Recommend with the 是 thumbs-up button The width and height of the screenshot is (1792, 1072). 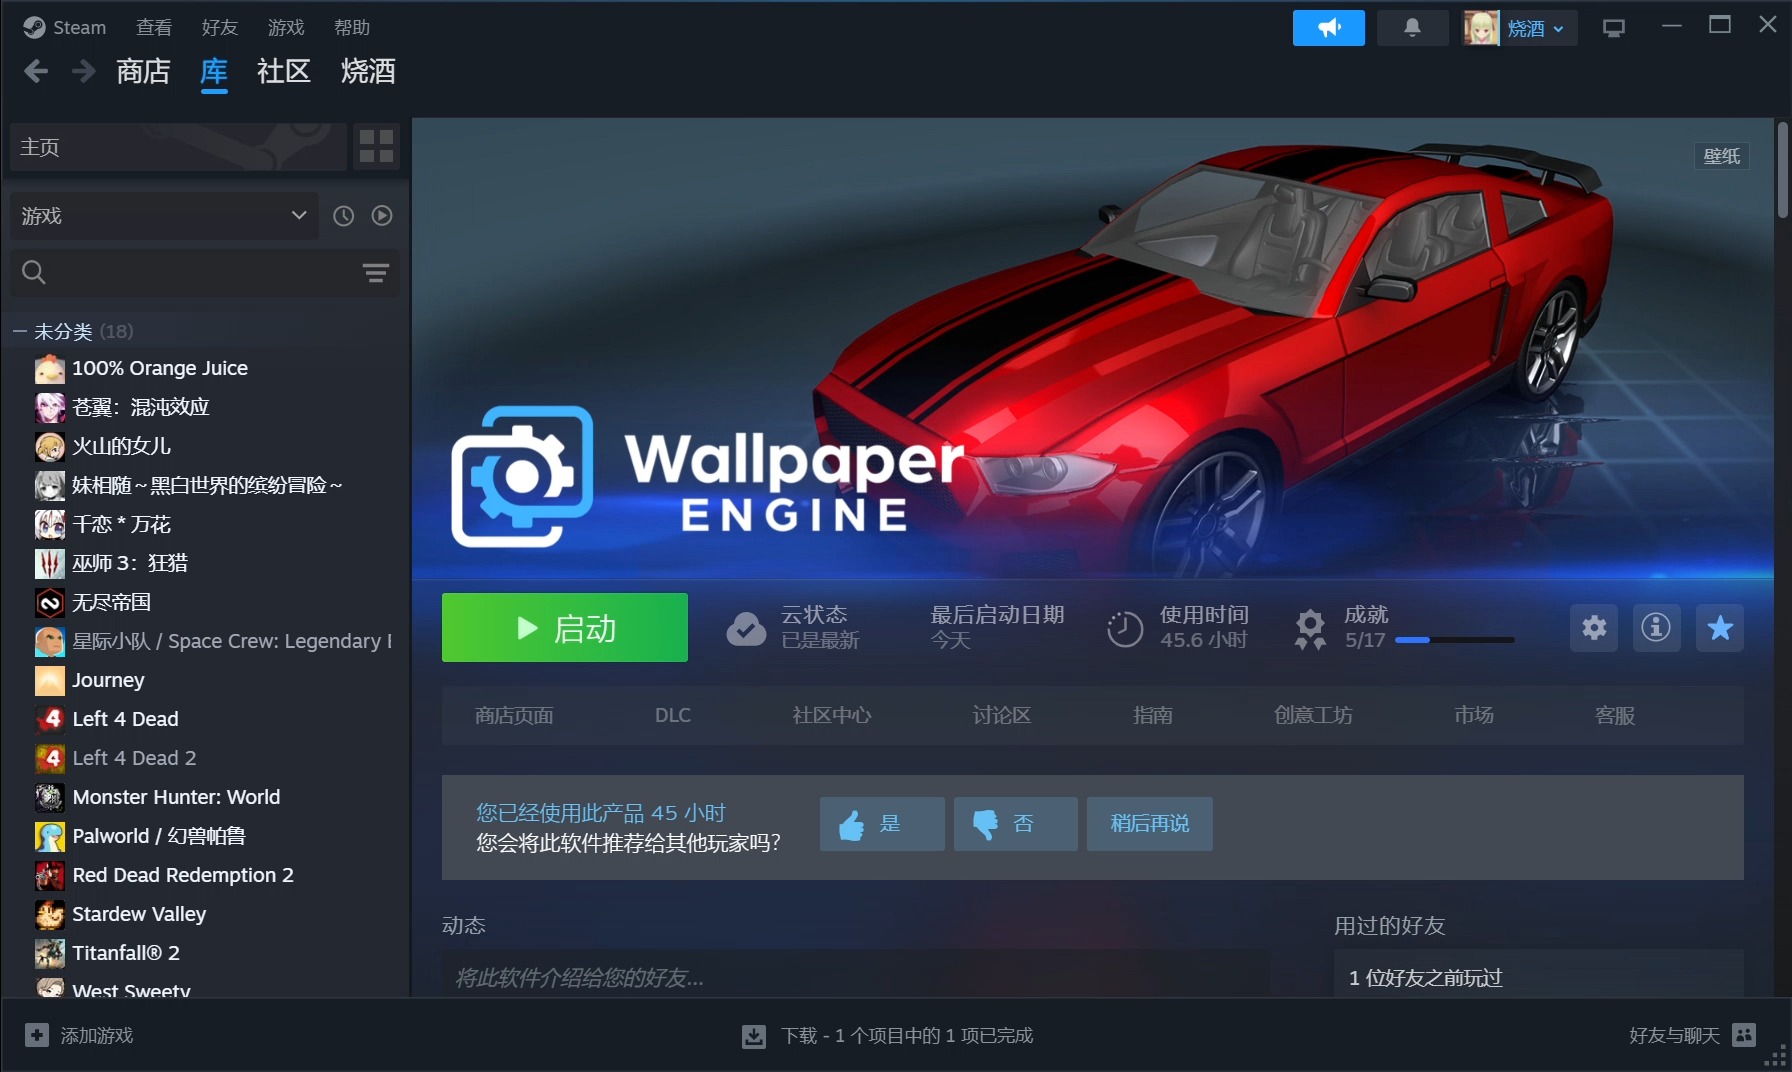(x=882, y=824)
